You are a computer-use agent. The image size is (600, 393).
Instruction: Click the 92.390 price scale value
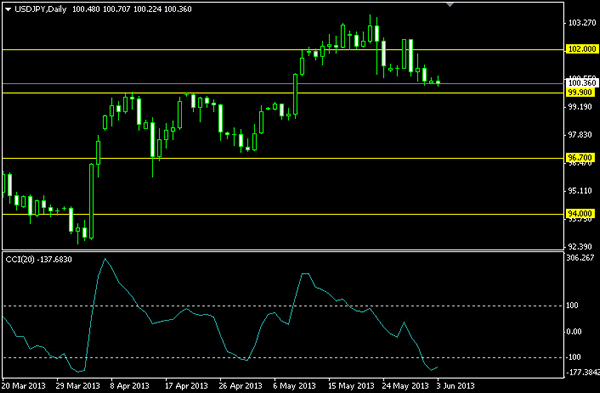[x=580, y=246]
